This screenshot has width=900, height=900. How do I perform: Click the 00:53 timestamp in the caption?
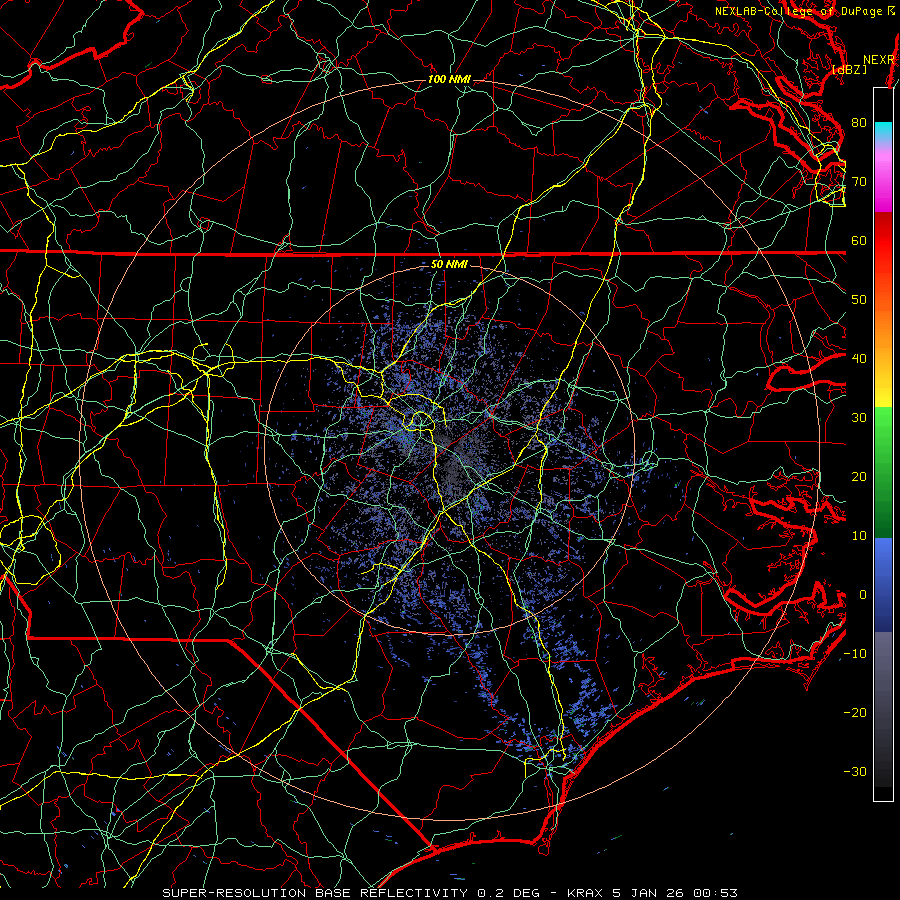point(715,893)
